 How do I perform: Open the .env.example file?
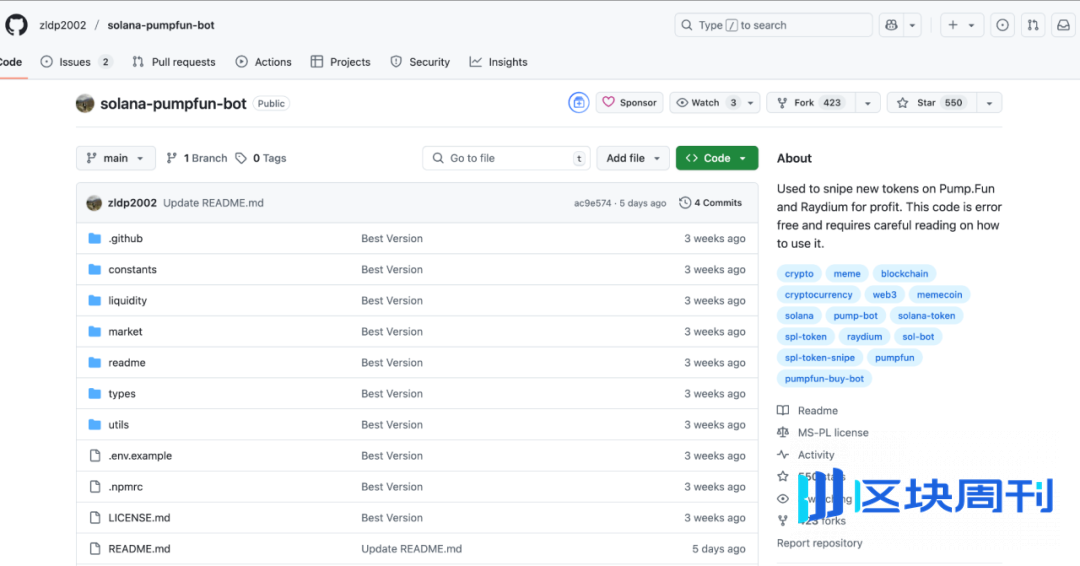(x=140, y=455)
